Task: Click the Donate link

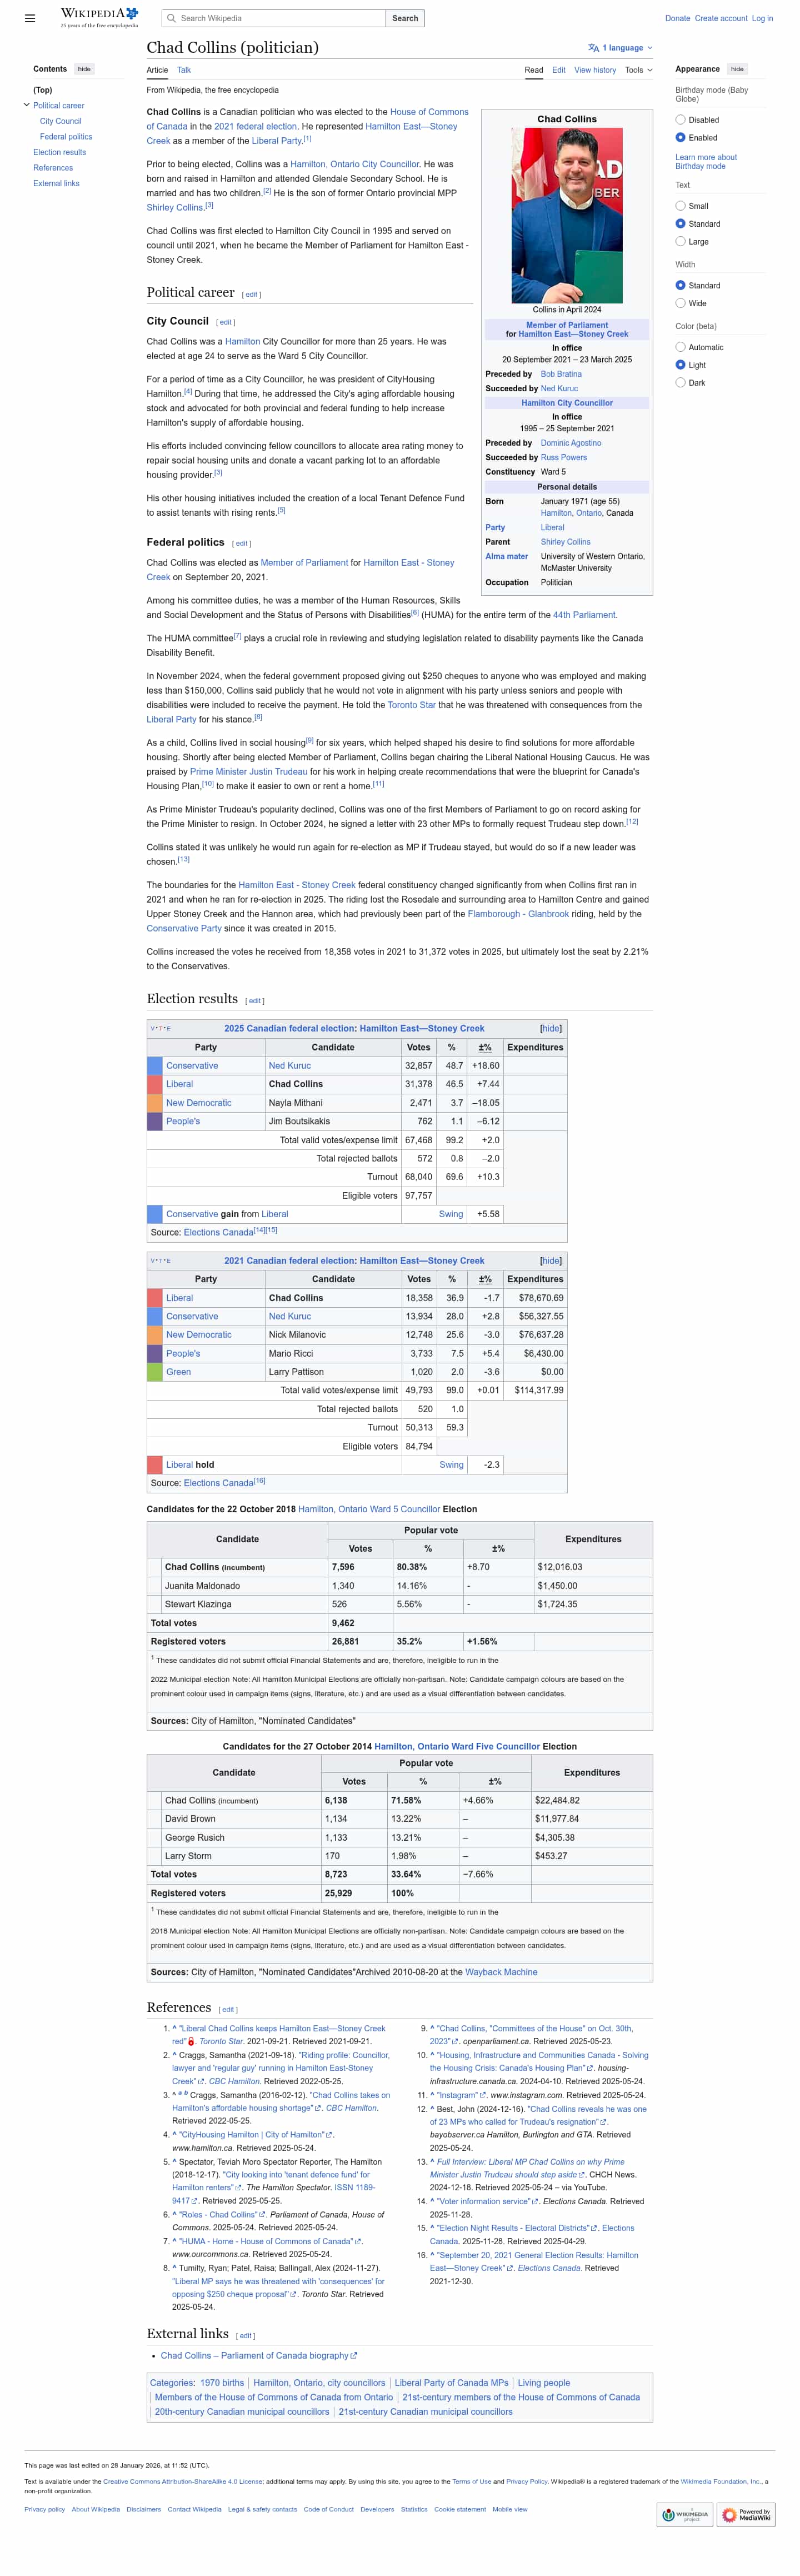Action: coord(677,18)
